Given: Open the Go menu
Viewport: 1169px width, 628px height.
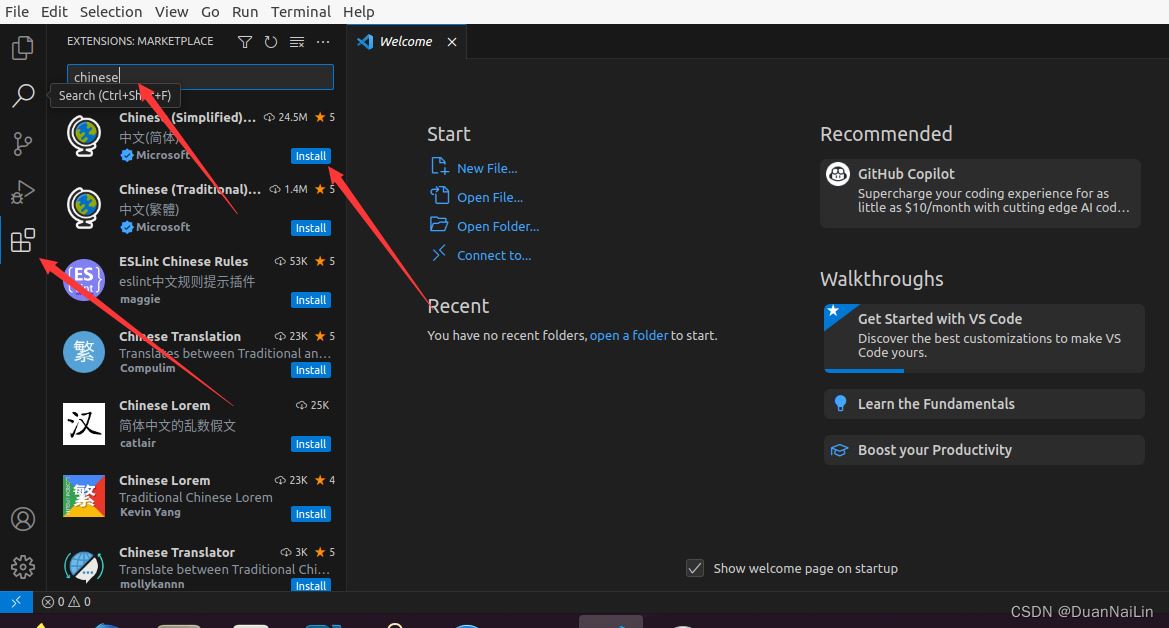Looking at the screenshot, I should click(x=210, y=12).
